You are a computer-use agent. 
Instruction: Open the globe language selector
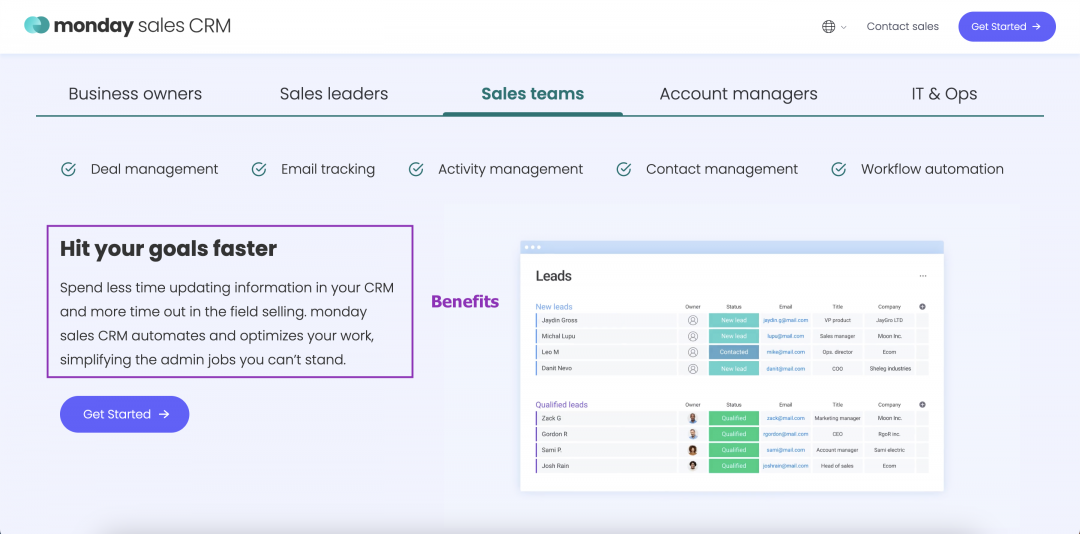[829, 27]
